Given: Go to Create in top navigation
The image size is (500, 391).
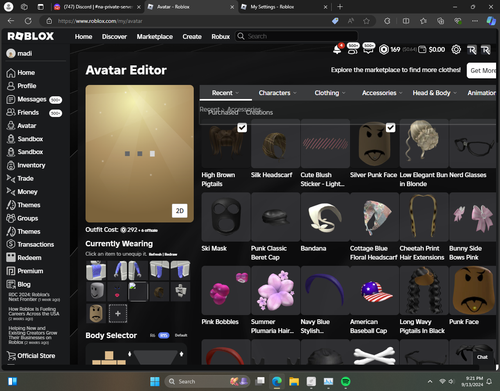Looking at the screenshot, I should point(192,36).
